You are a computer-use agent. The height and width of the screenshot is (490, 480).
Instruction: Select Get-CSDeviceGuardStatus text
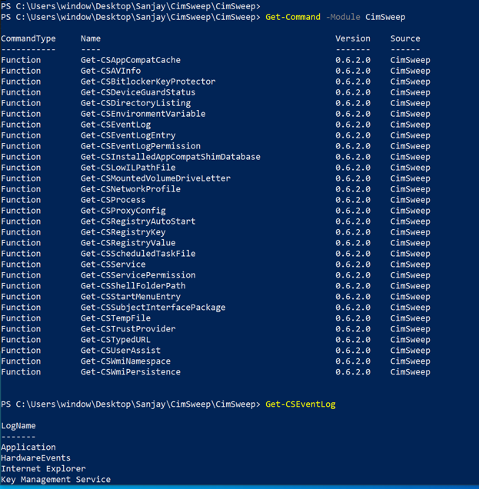coord(138,92)
